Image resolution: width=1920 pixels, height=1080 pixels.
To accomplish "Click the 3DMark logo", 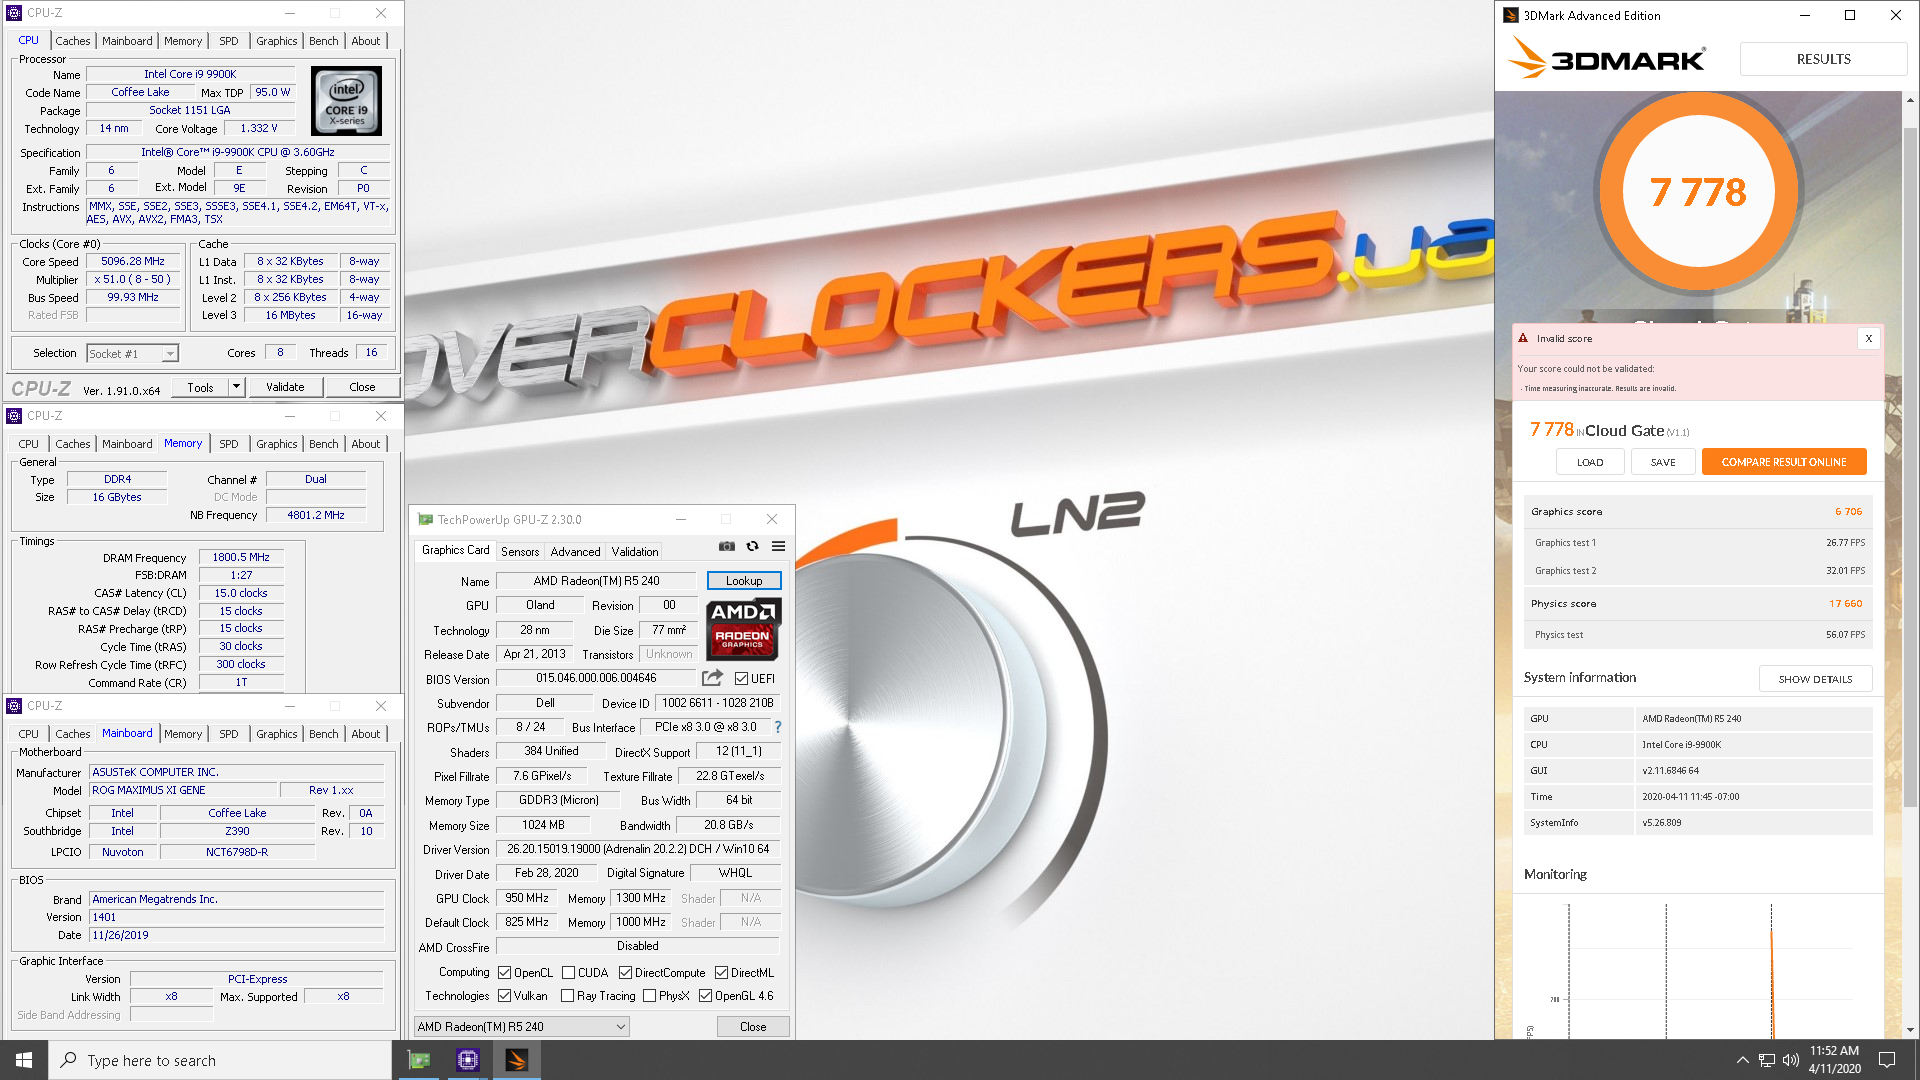I will pyautogui.click(x=1607, y=59).
